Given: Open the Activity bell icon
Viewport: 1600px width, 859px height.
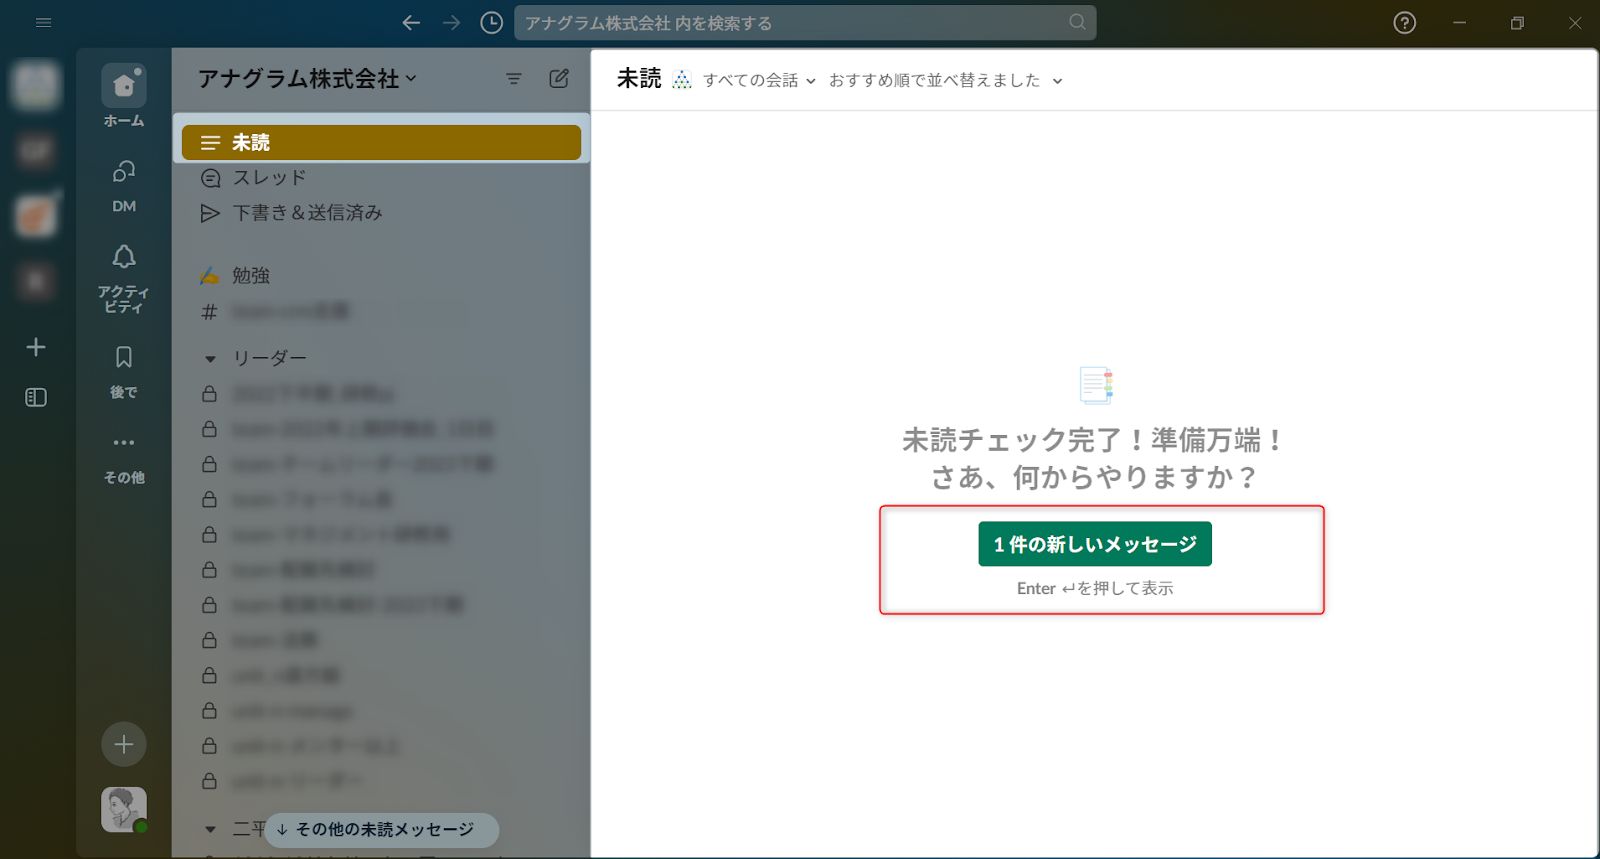Looking at the screenshot, I should click(124, 258).
